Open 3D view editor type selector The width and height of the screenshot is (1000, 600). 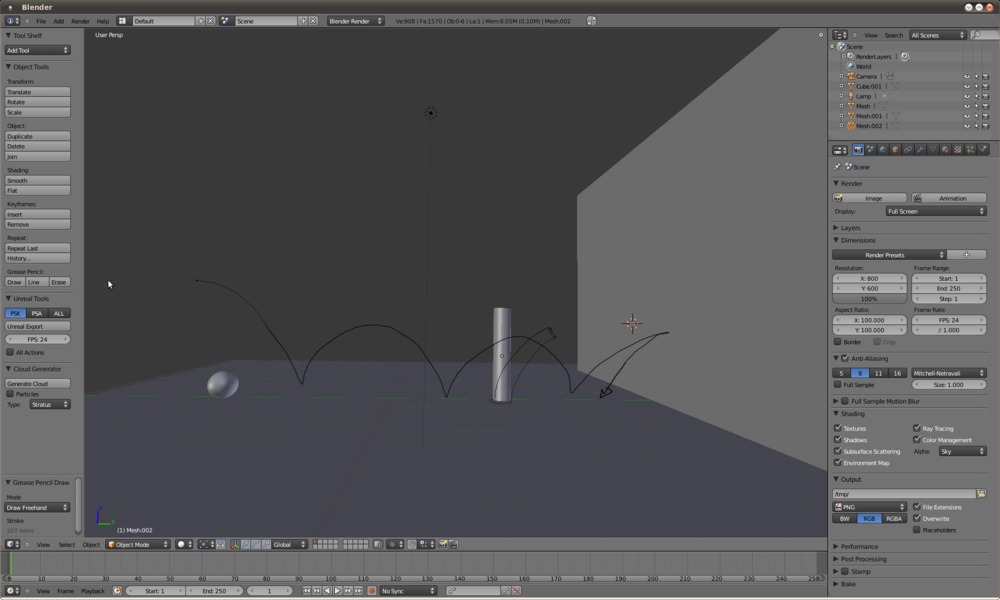pos(13,545)
